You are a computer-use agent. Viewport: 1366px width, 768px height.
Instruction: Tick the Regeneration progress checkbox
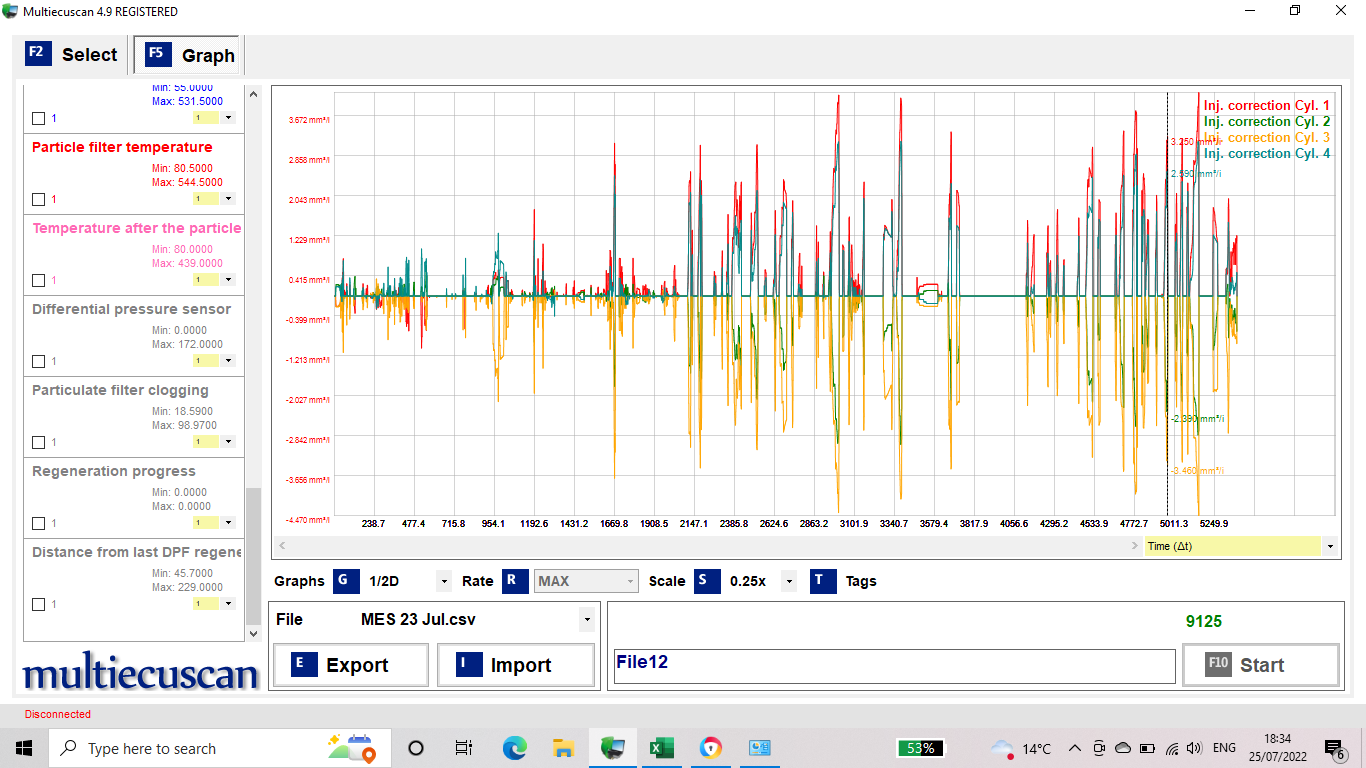coord(38,523)
